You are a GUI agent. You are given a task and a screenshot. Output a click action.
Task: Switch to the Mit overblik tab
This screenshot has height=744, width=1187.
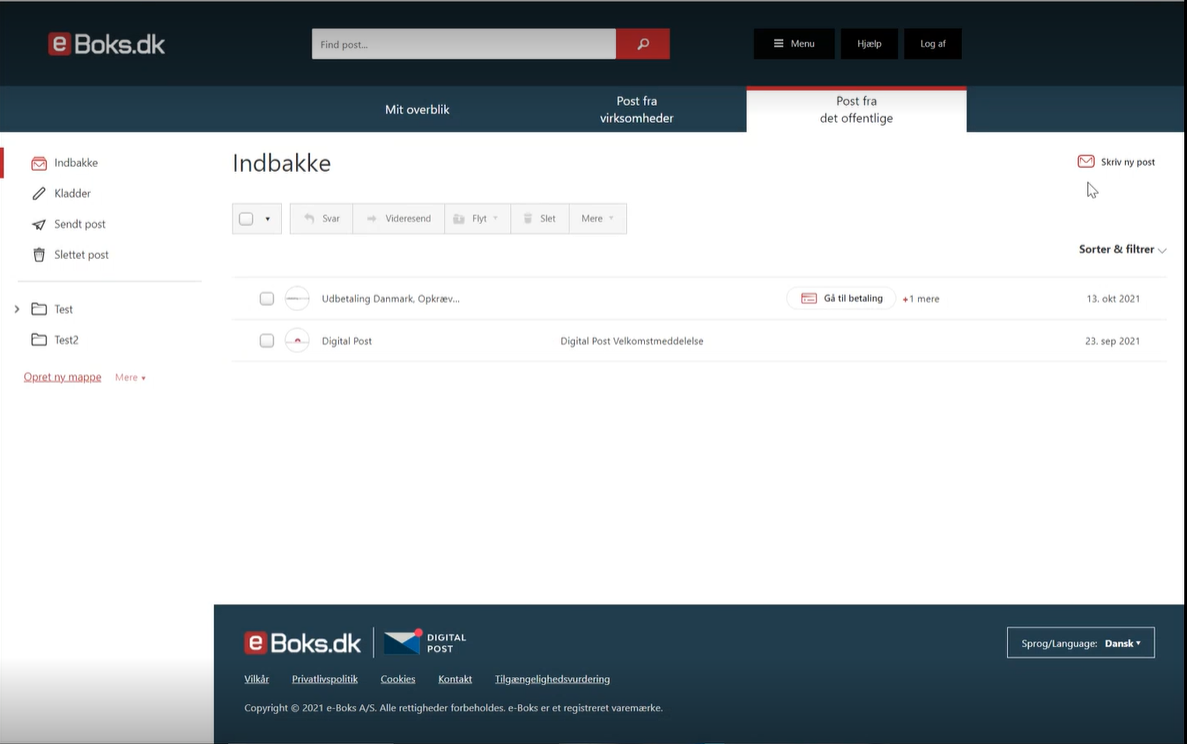pyautogui.click(x=417, y=110)
